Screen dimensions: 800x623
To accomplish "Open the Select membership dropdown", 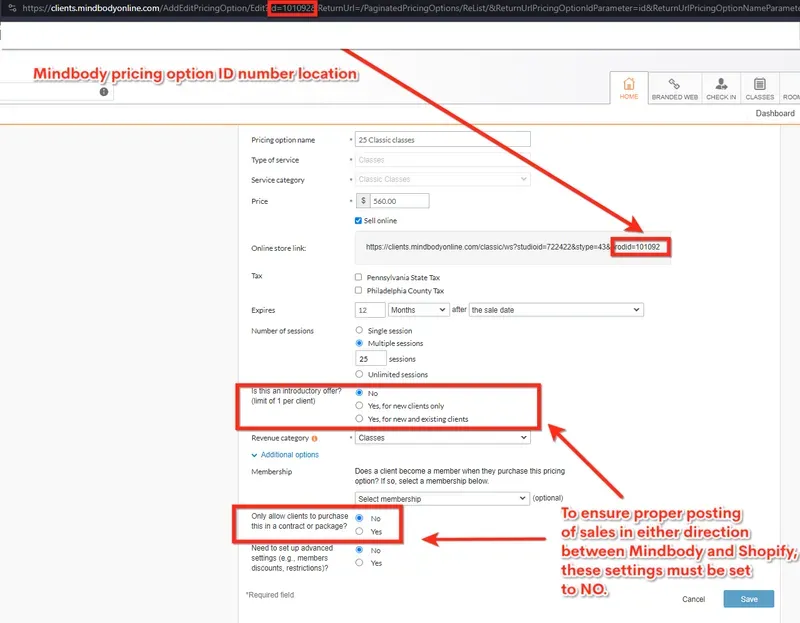I will pos(442,498).
